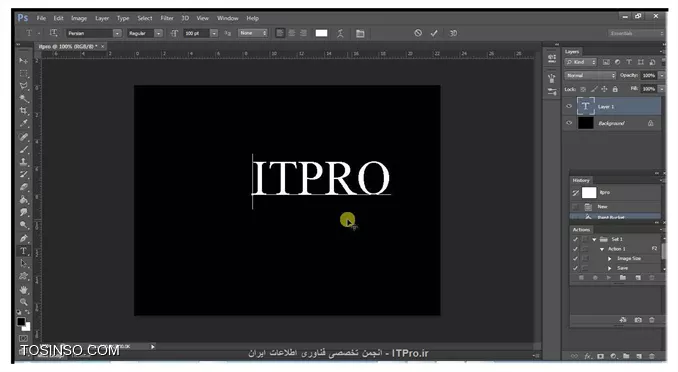Image resolution: width=678 pixels, height=372 pixels.
Task: Hide the Background layer eye icon
Action: pyautogui.click(x=569, y=123)
